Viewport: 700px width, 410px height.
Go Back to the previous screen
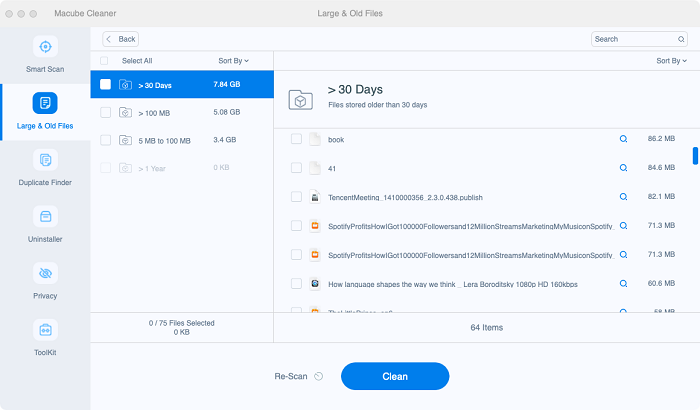[x=121, y=39]
